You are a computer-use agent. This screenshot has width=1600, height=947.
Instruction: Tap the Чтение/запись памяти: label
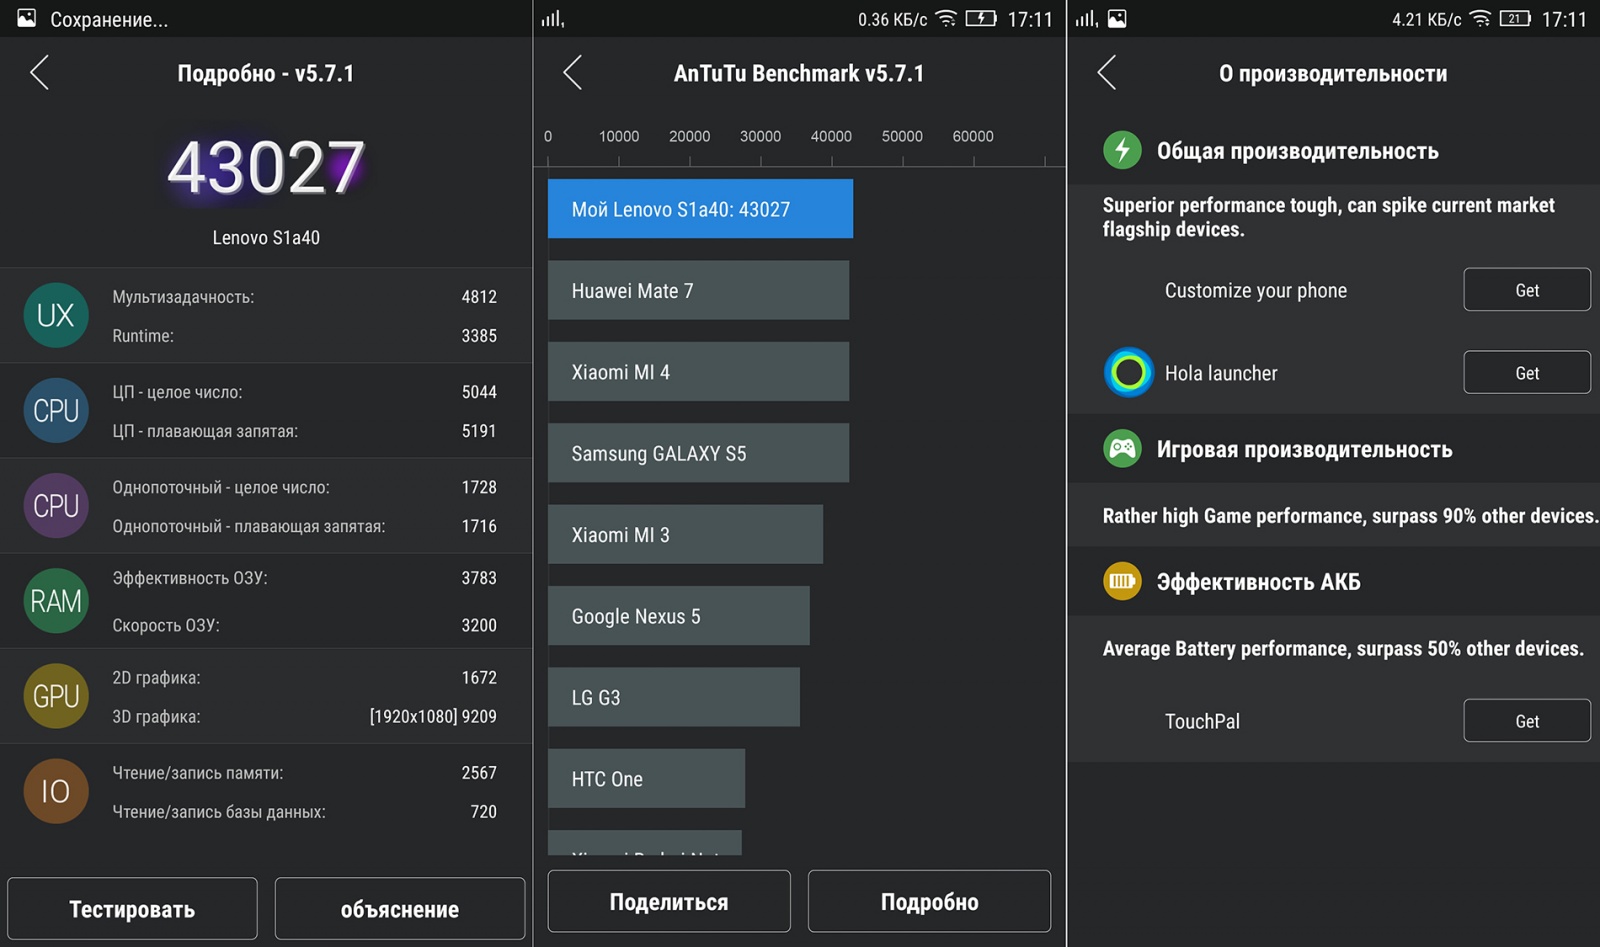pyautogui.click(x=198, y=773)
